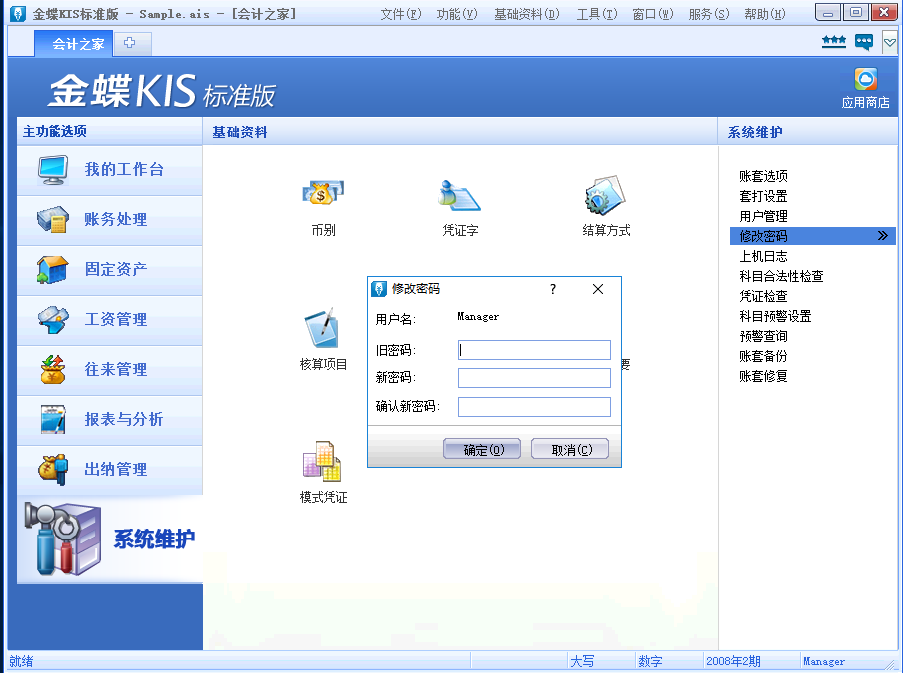This screenshot has width=903, height=673.
Task: Open the 工具(T) menu
Action: click(x=597, y=14)
